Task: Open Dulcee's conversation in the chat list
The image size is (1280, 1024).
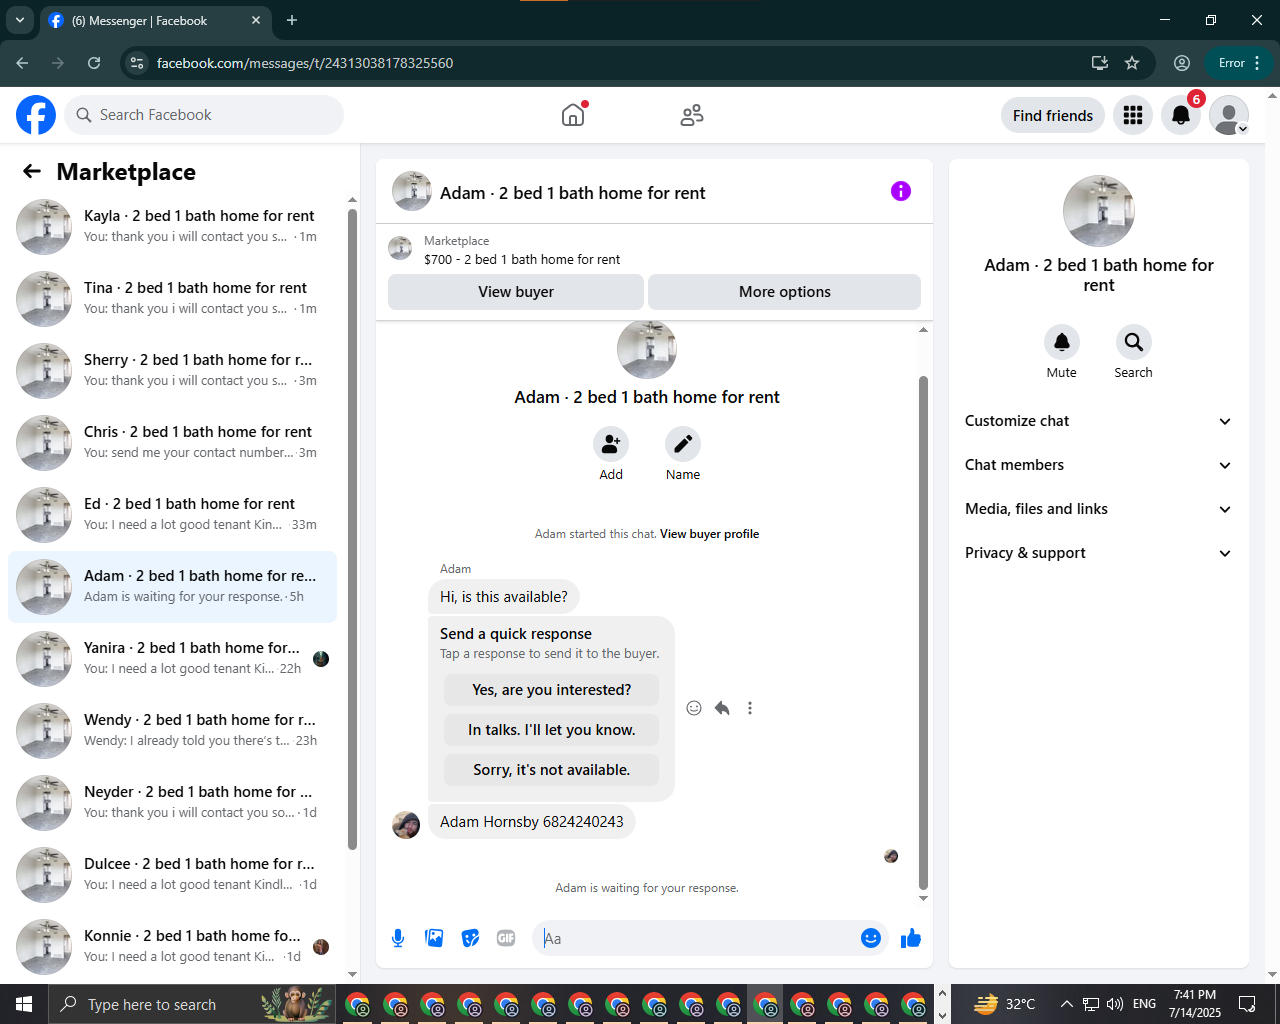Action: [x=172, y=874]
